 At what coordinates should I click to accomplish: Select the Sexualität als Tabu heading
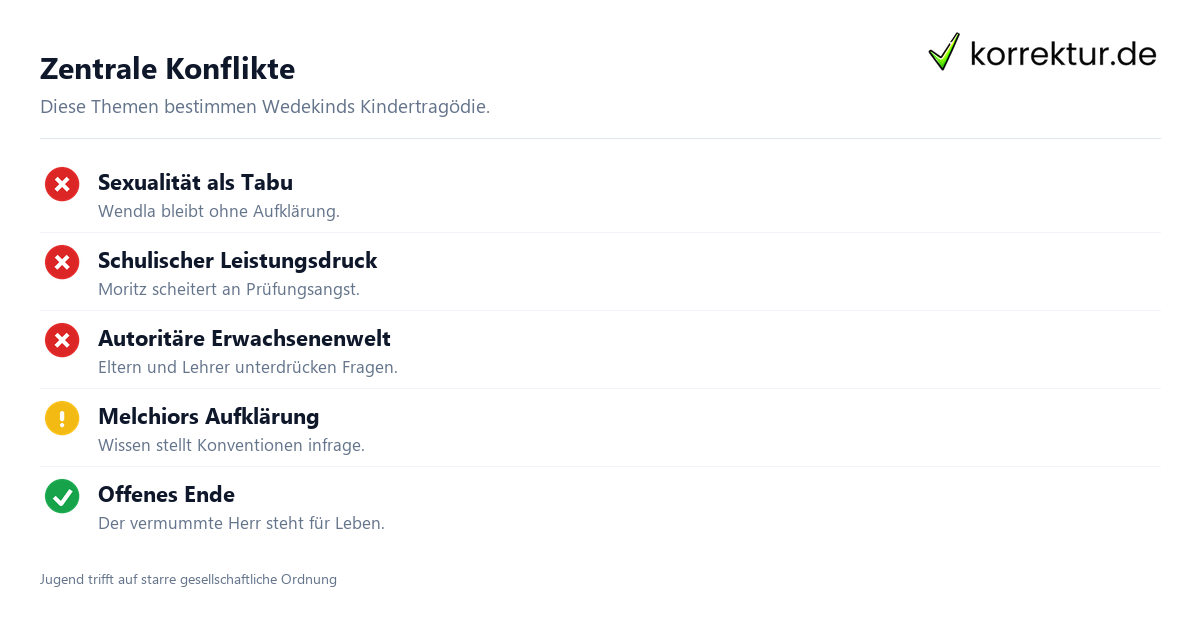click(x=195, y=182)
